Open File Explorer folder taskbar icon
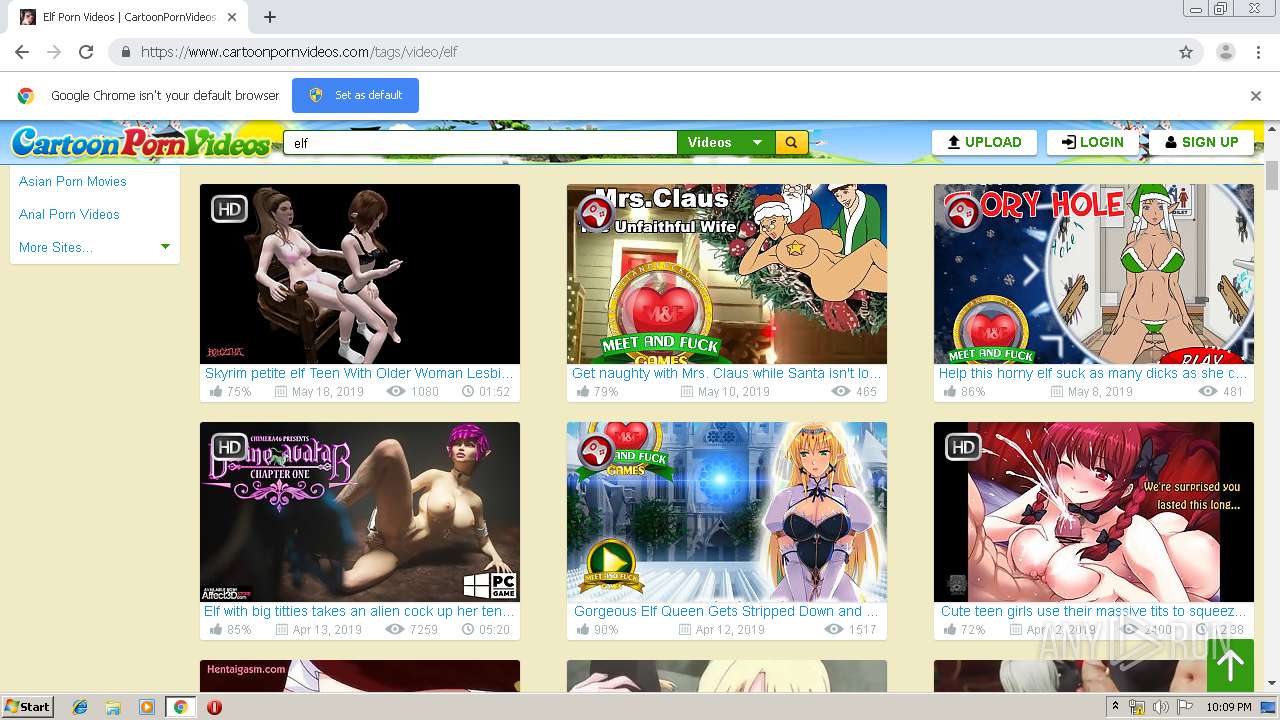1280x720 pixels. pos(113,707)
